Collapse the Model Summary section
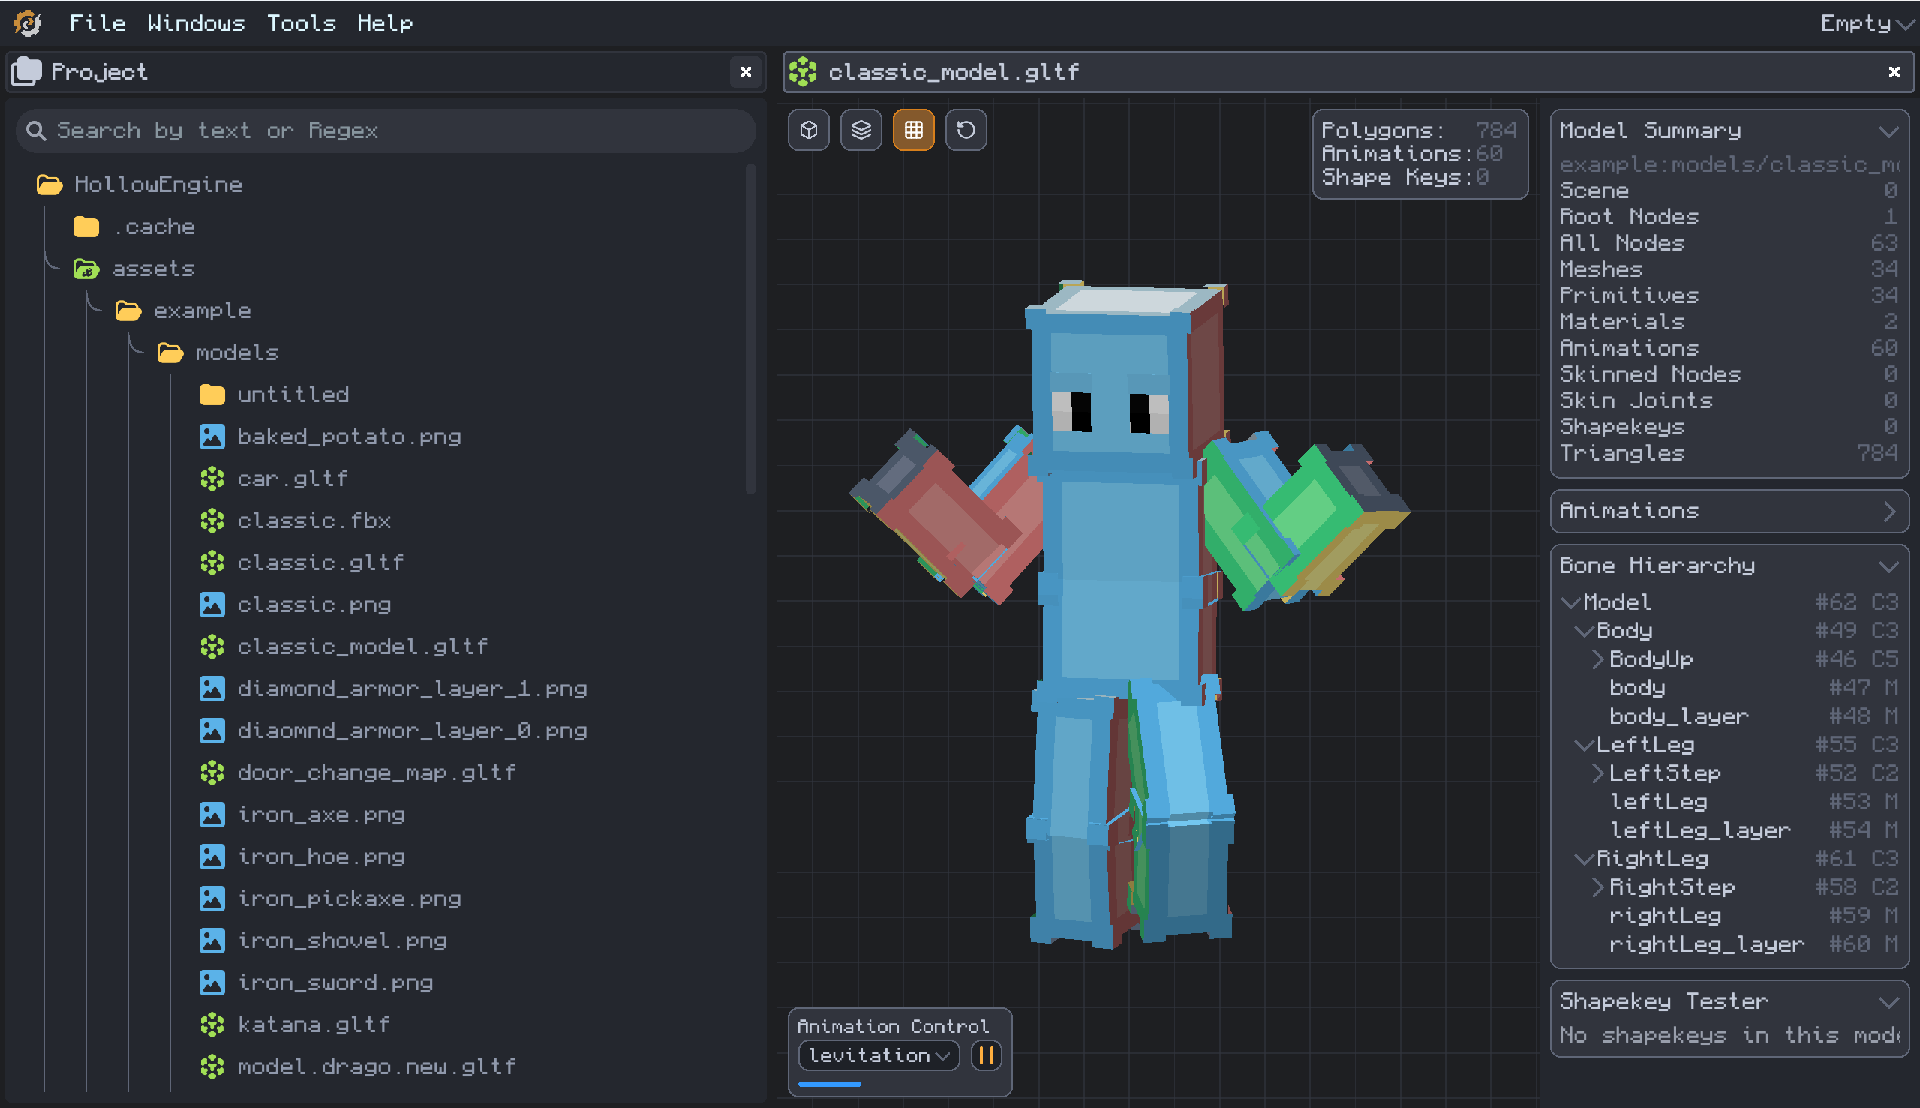This screenshot has height=1108, width=1920. pyautogui.click(x=1888, y=131)
